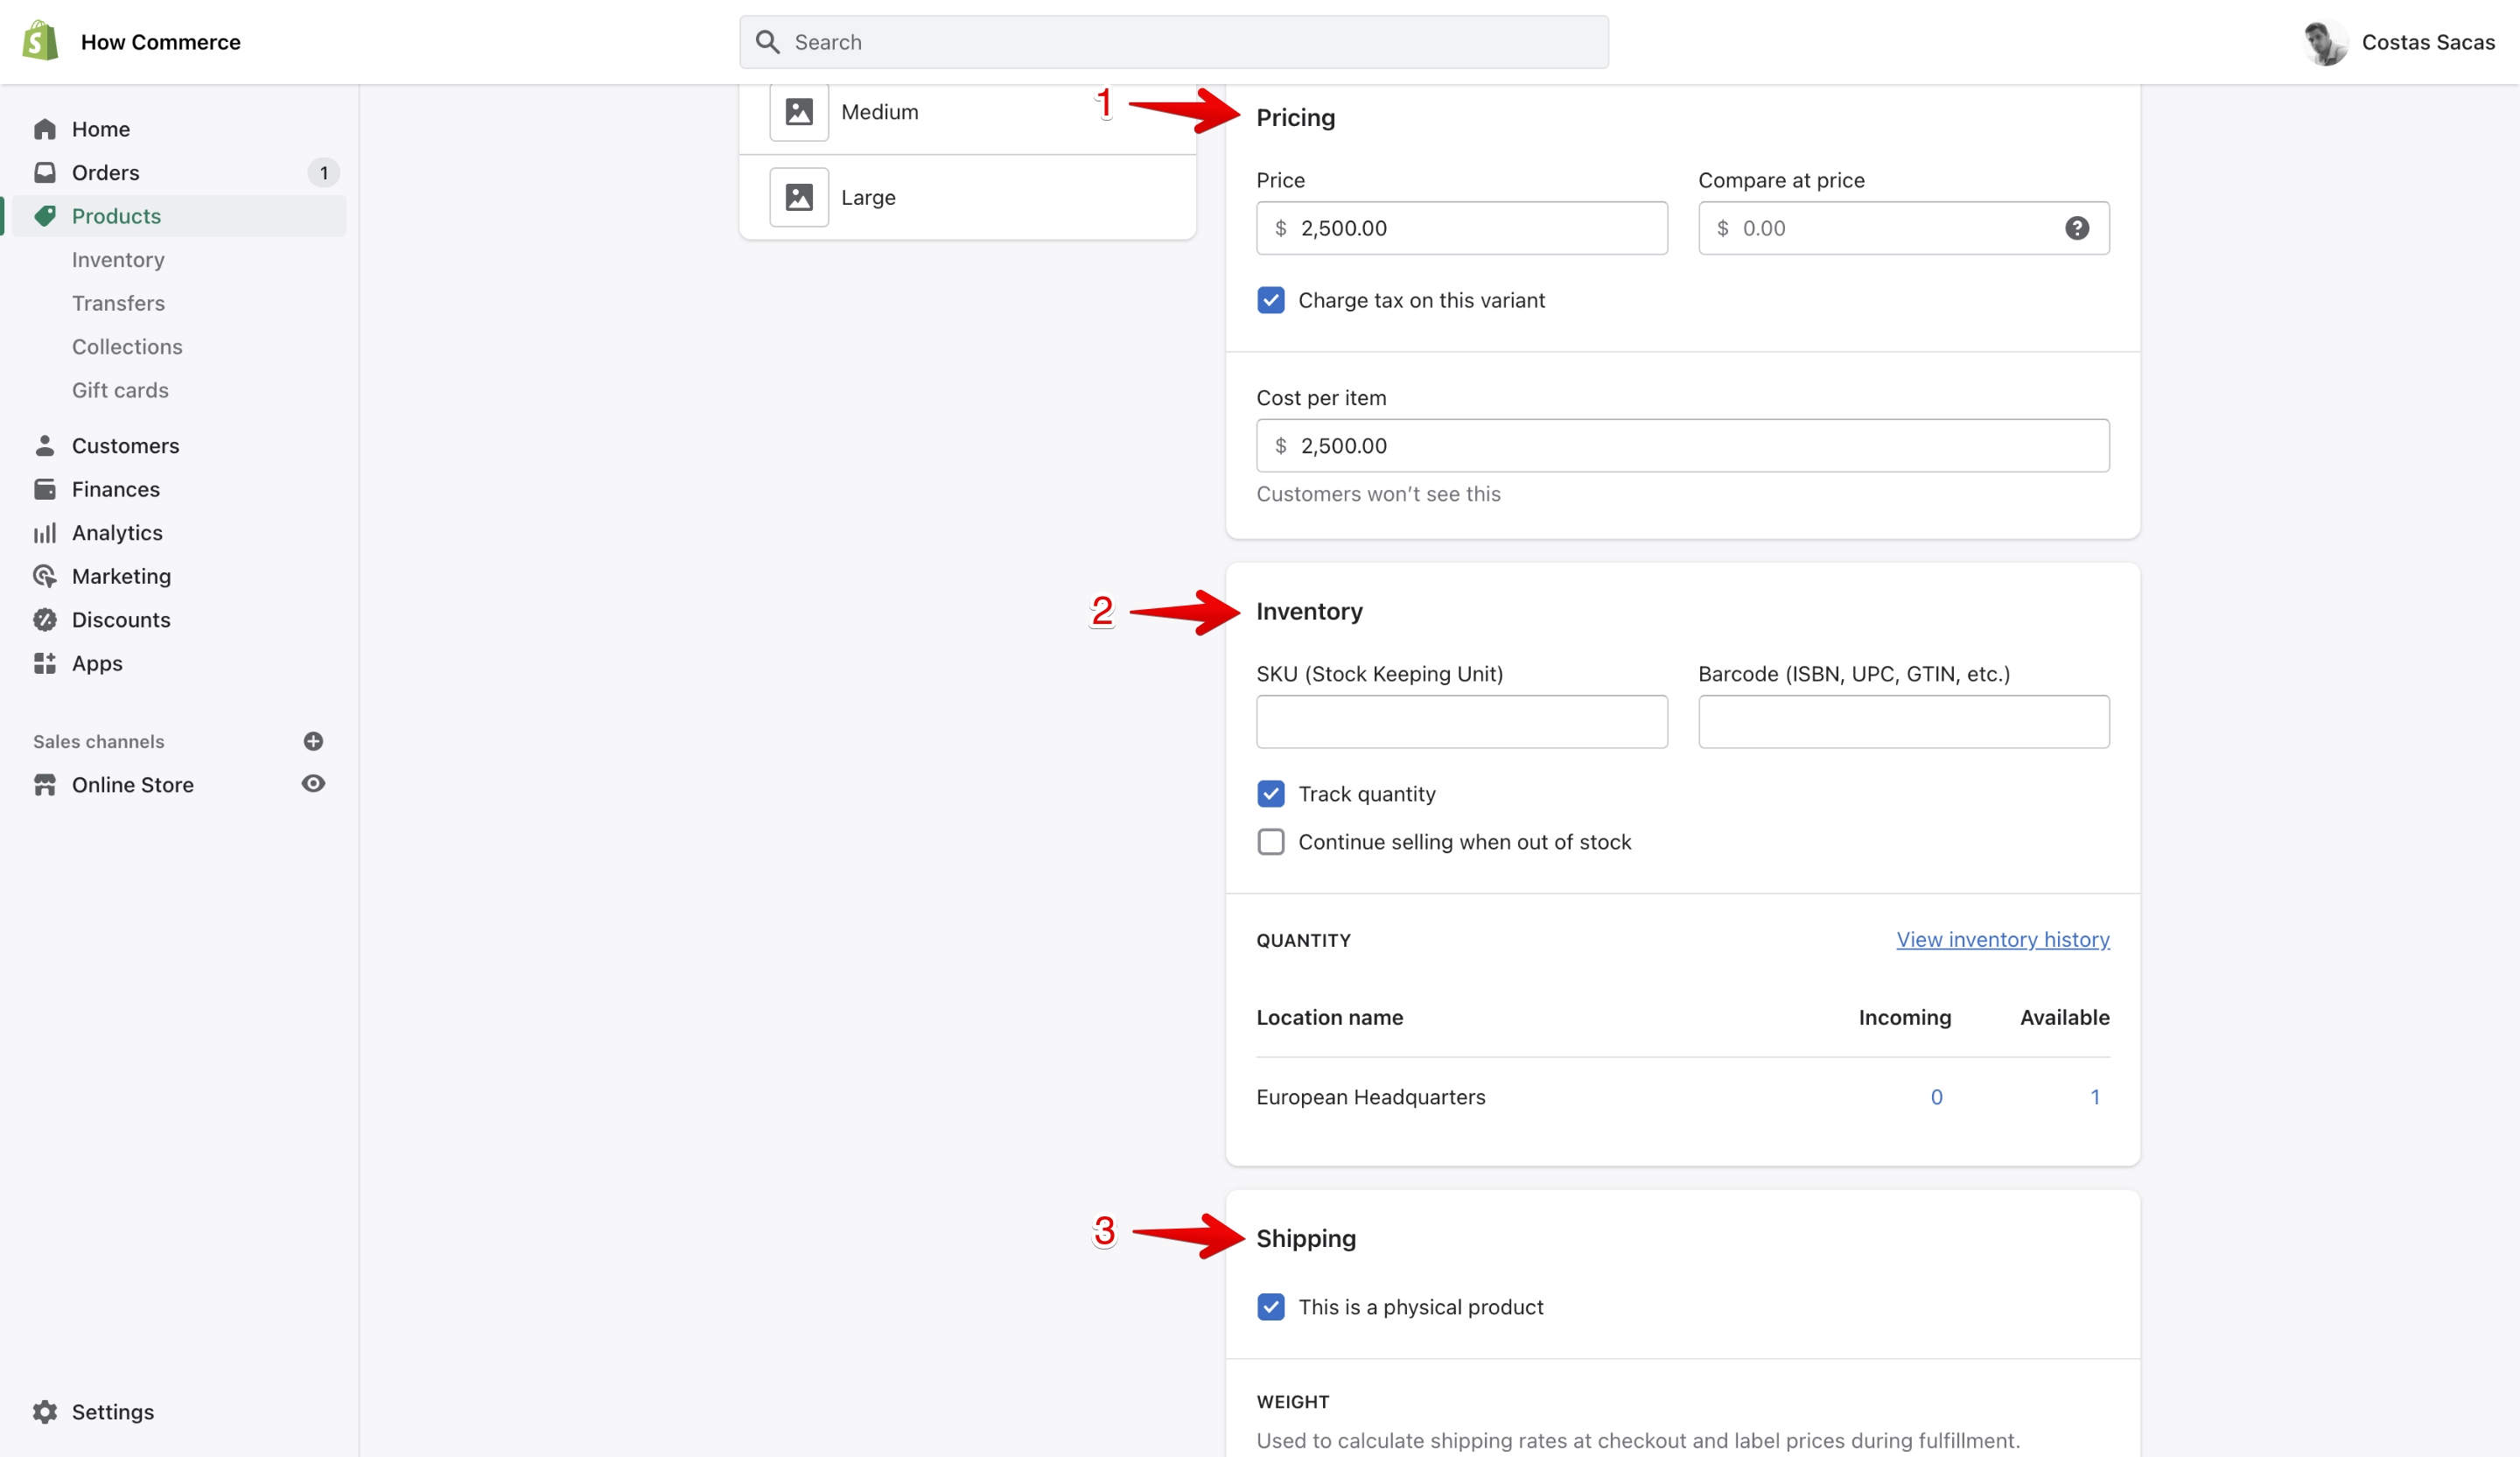The image size is (2520, 1457).
Task: Open Analytics via its bar chart icon
Action: click(45, 533)
